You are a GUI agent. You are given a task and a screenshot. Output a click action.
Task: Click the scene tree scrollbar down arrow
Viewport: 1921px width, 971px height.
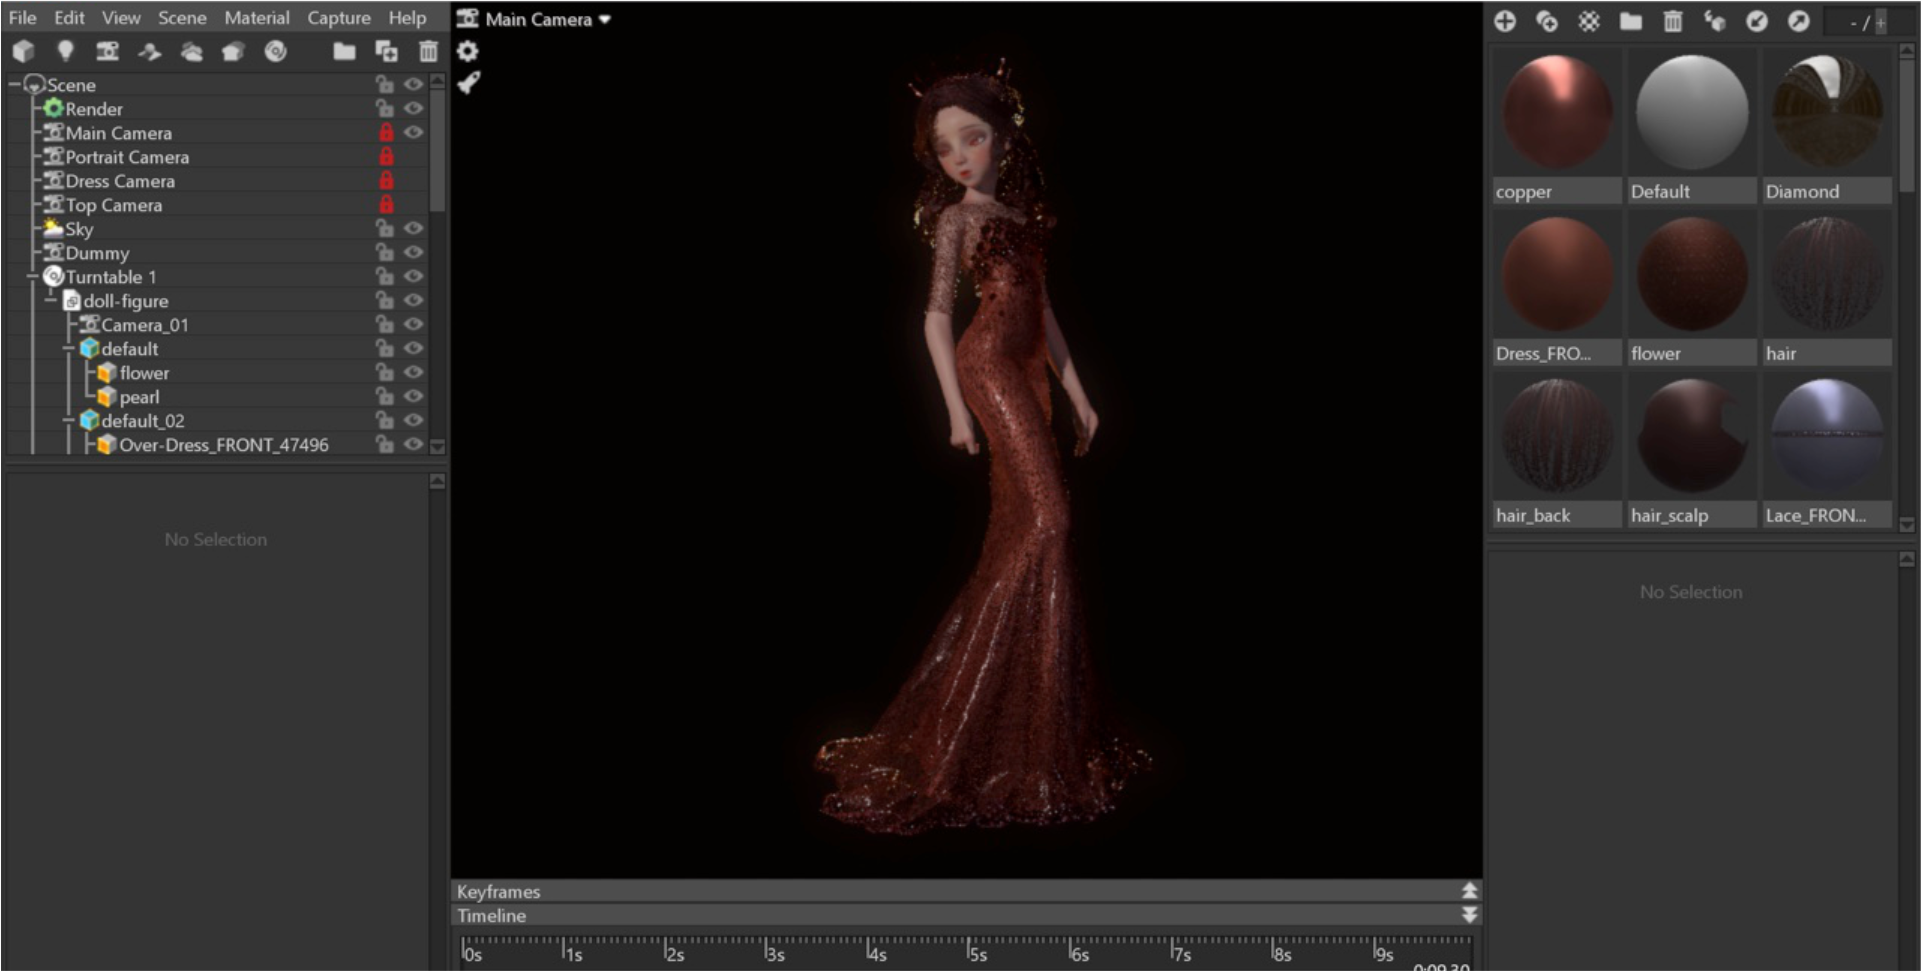pyautogui.click(x=437, y=446)
